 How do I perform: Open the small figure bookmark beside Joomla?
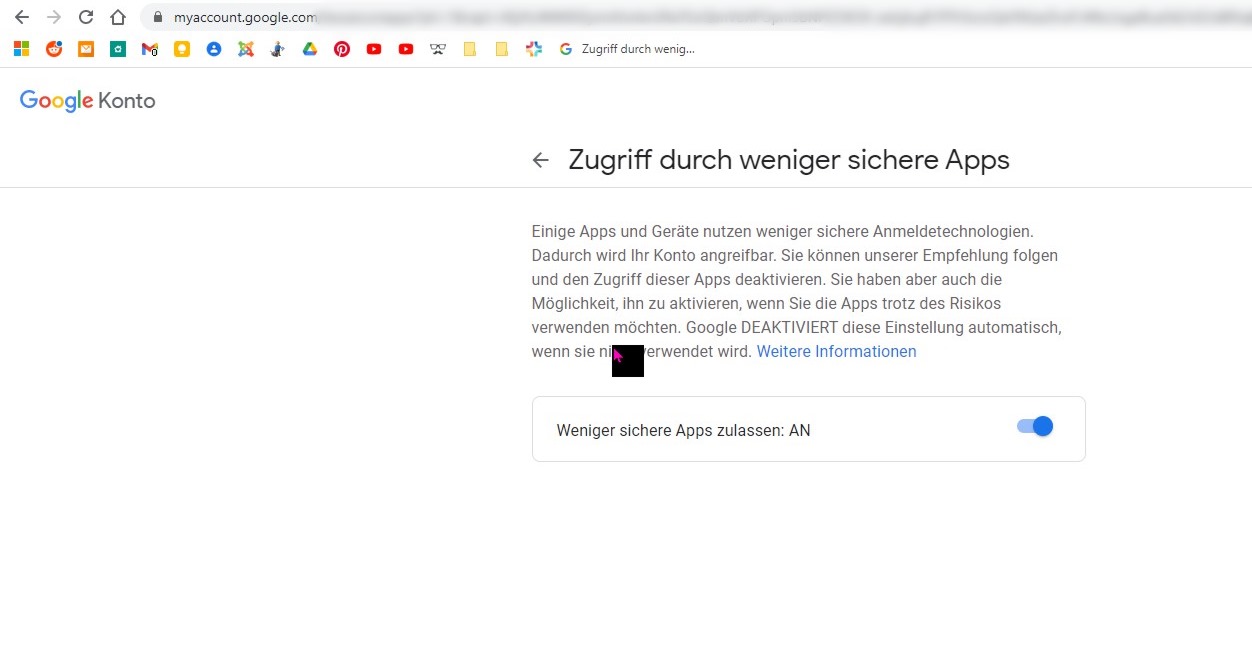tap(278, 49)
